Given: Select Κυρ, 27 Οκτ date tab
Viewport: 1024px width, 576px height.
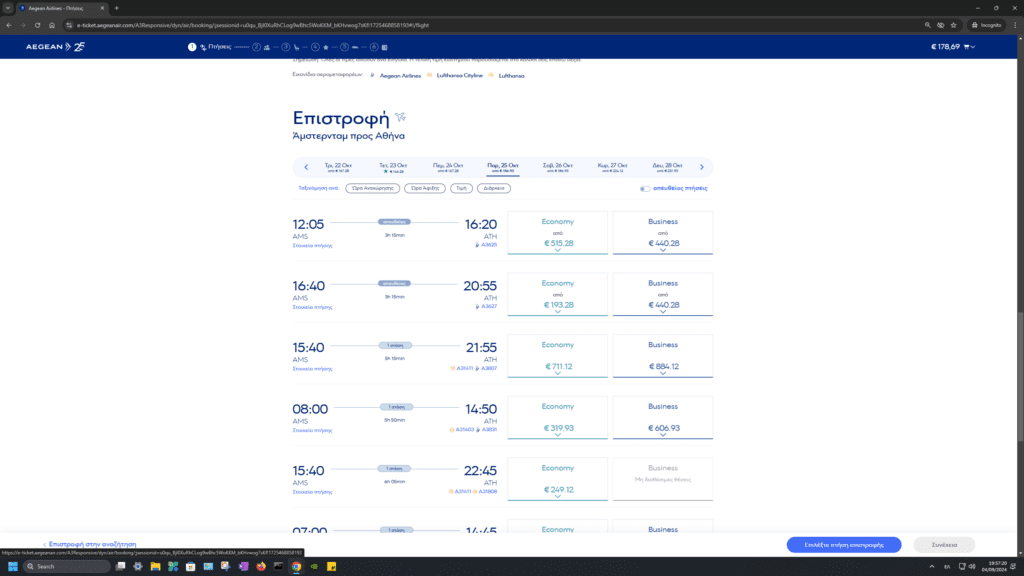Looking at the screenshot, I should [x=613, y=167].
